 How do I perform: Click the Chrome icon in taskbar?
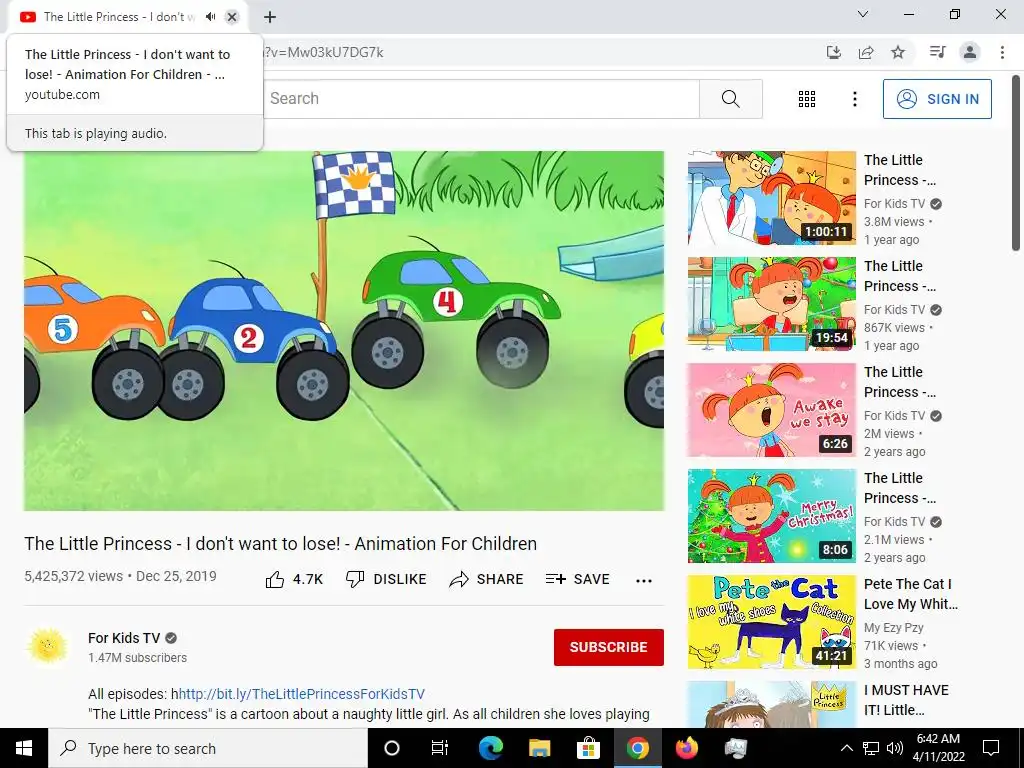637,748
